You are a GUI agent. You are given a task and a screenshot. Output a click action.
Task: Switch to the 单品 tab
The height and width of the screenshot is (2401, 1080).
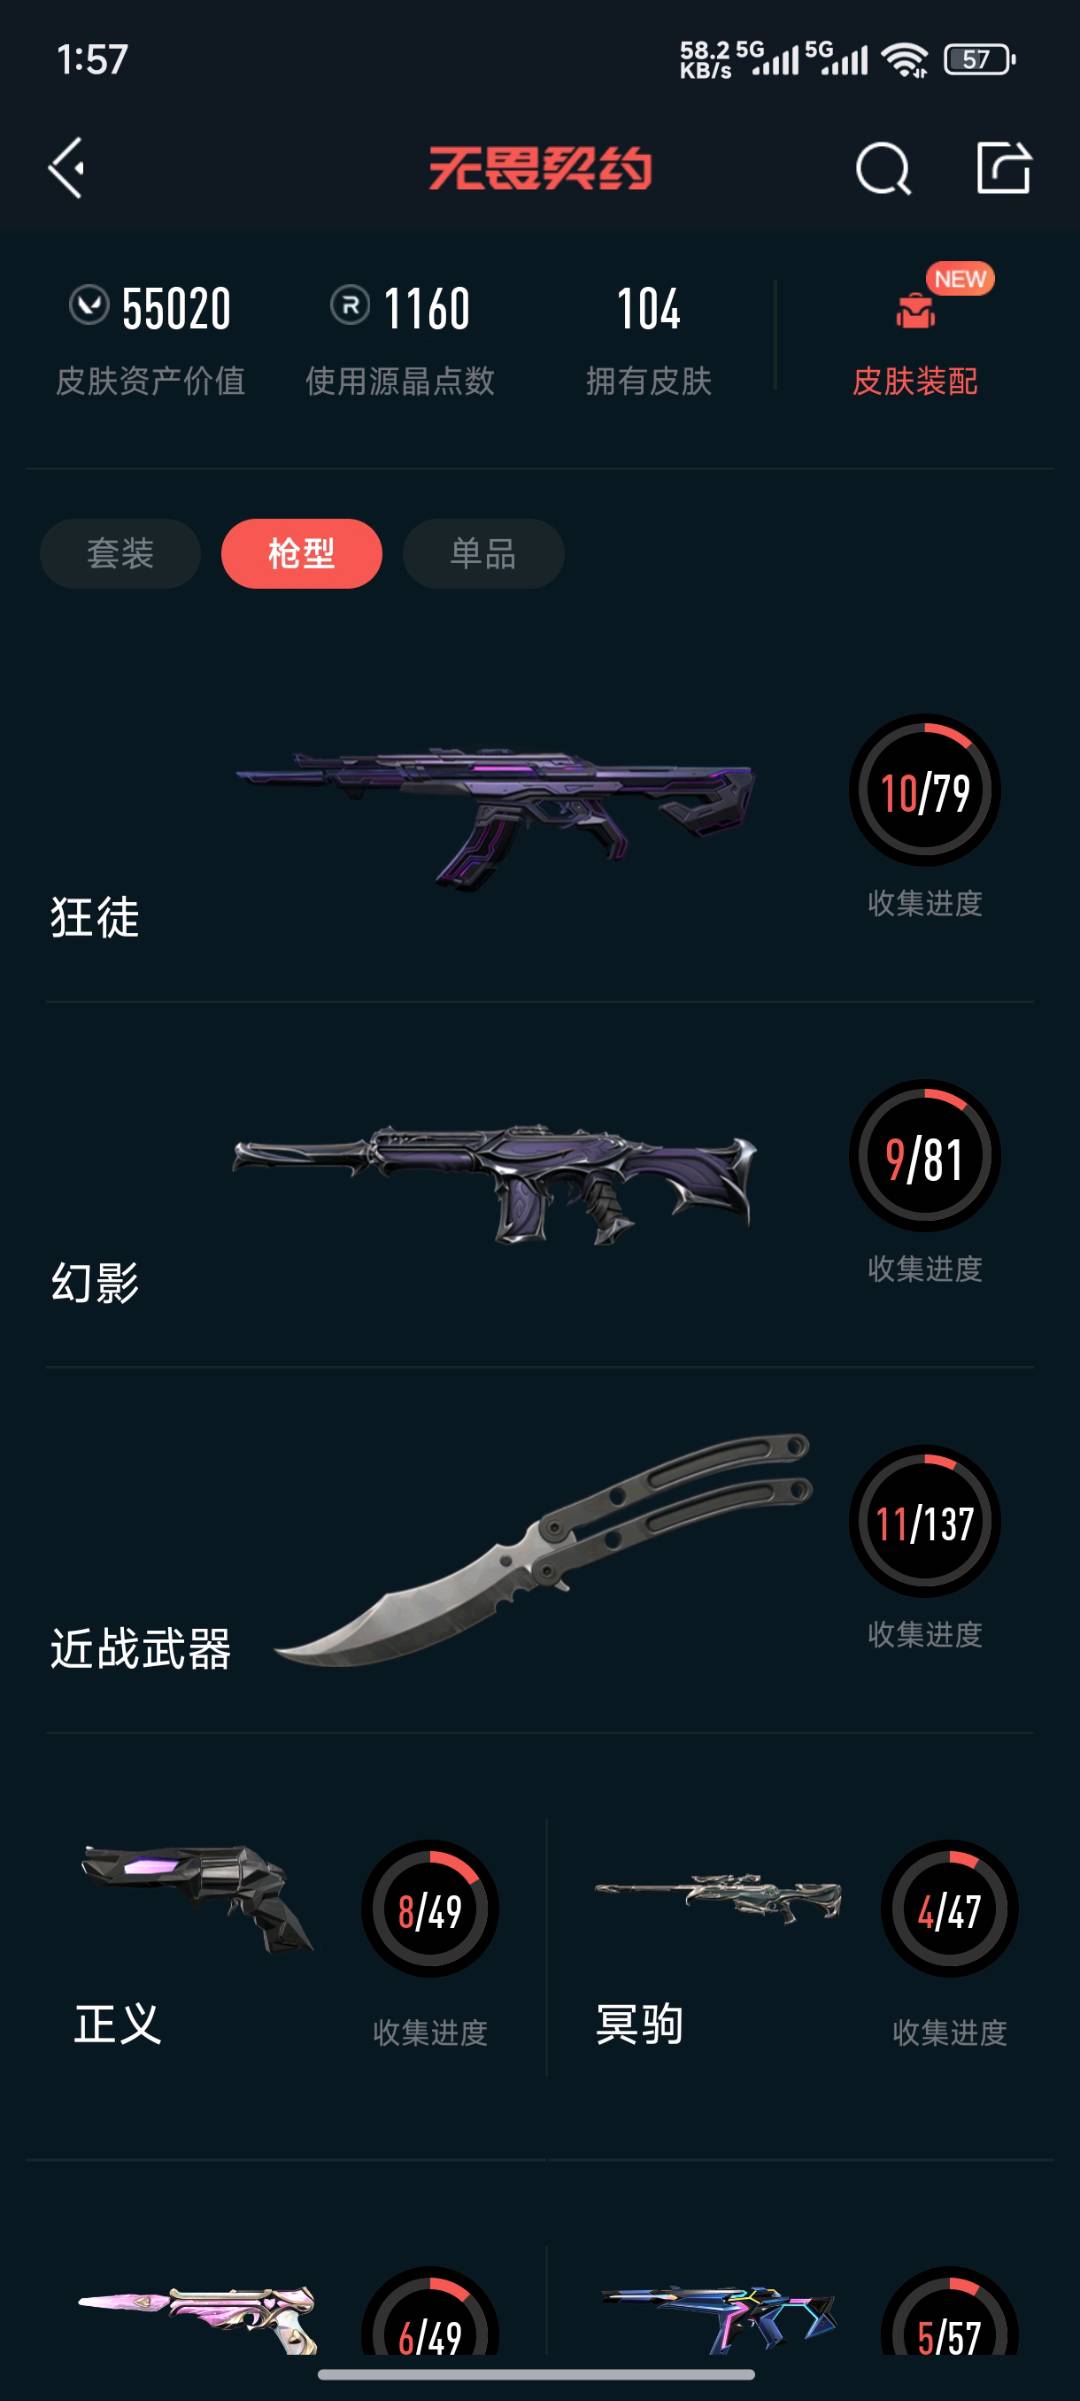tap(483, 553)
